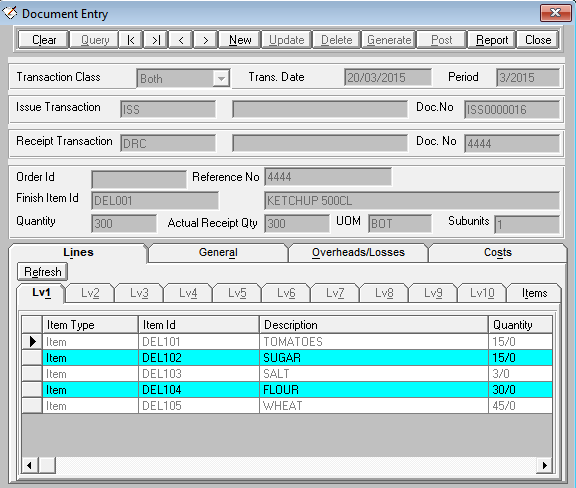Click the grid's left scroll arrow
The height and width of the screenshot is (488, 576).
pyautogui.click(x=29, y=465)
